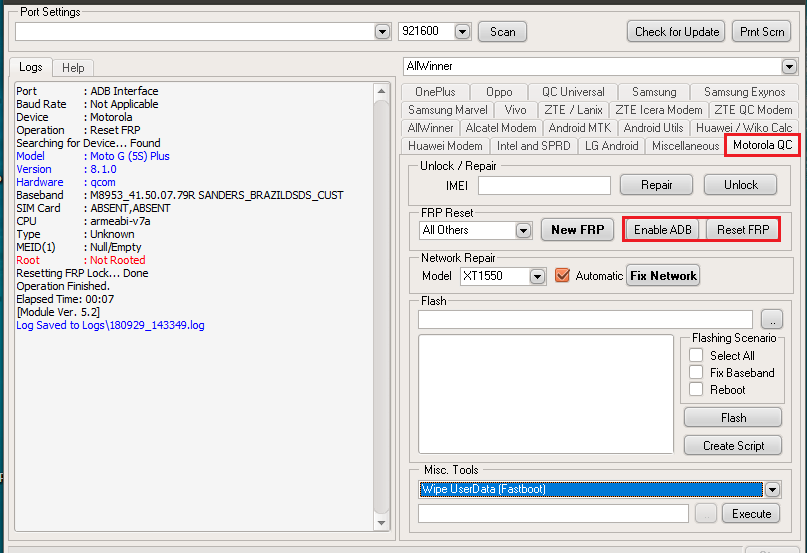Click the Create Script button
The image size is (807, 553).
click(733, 445)
